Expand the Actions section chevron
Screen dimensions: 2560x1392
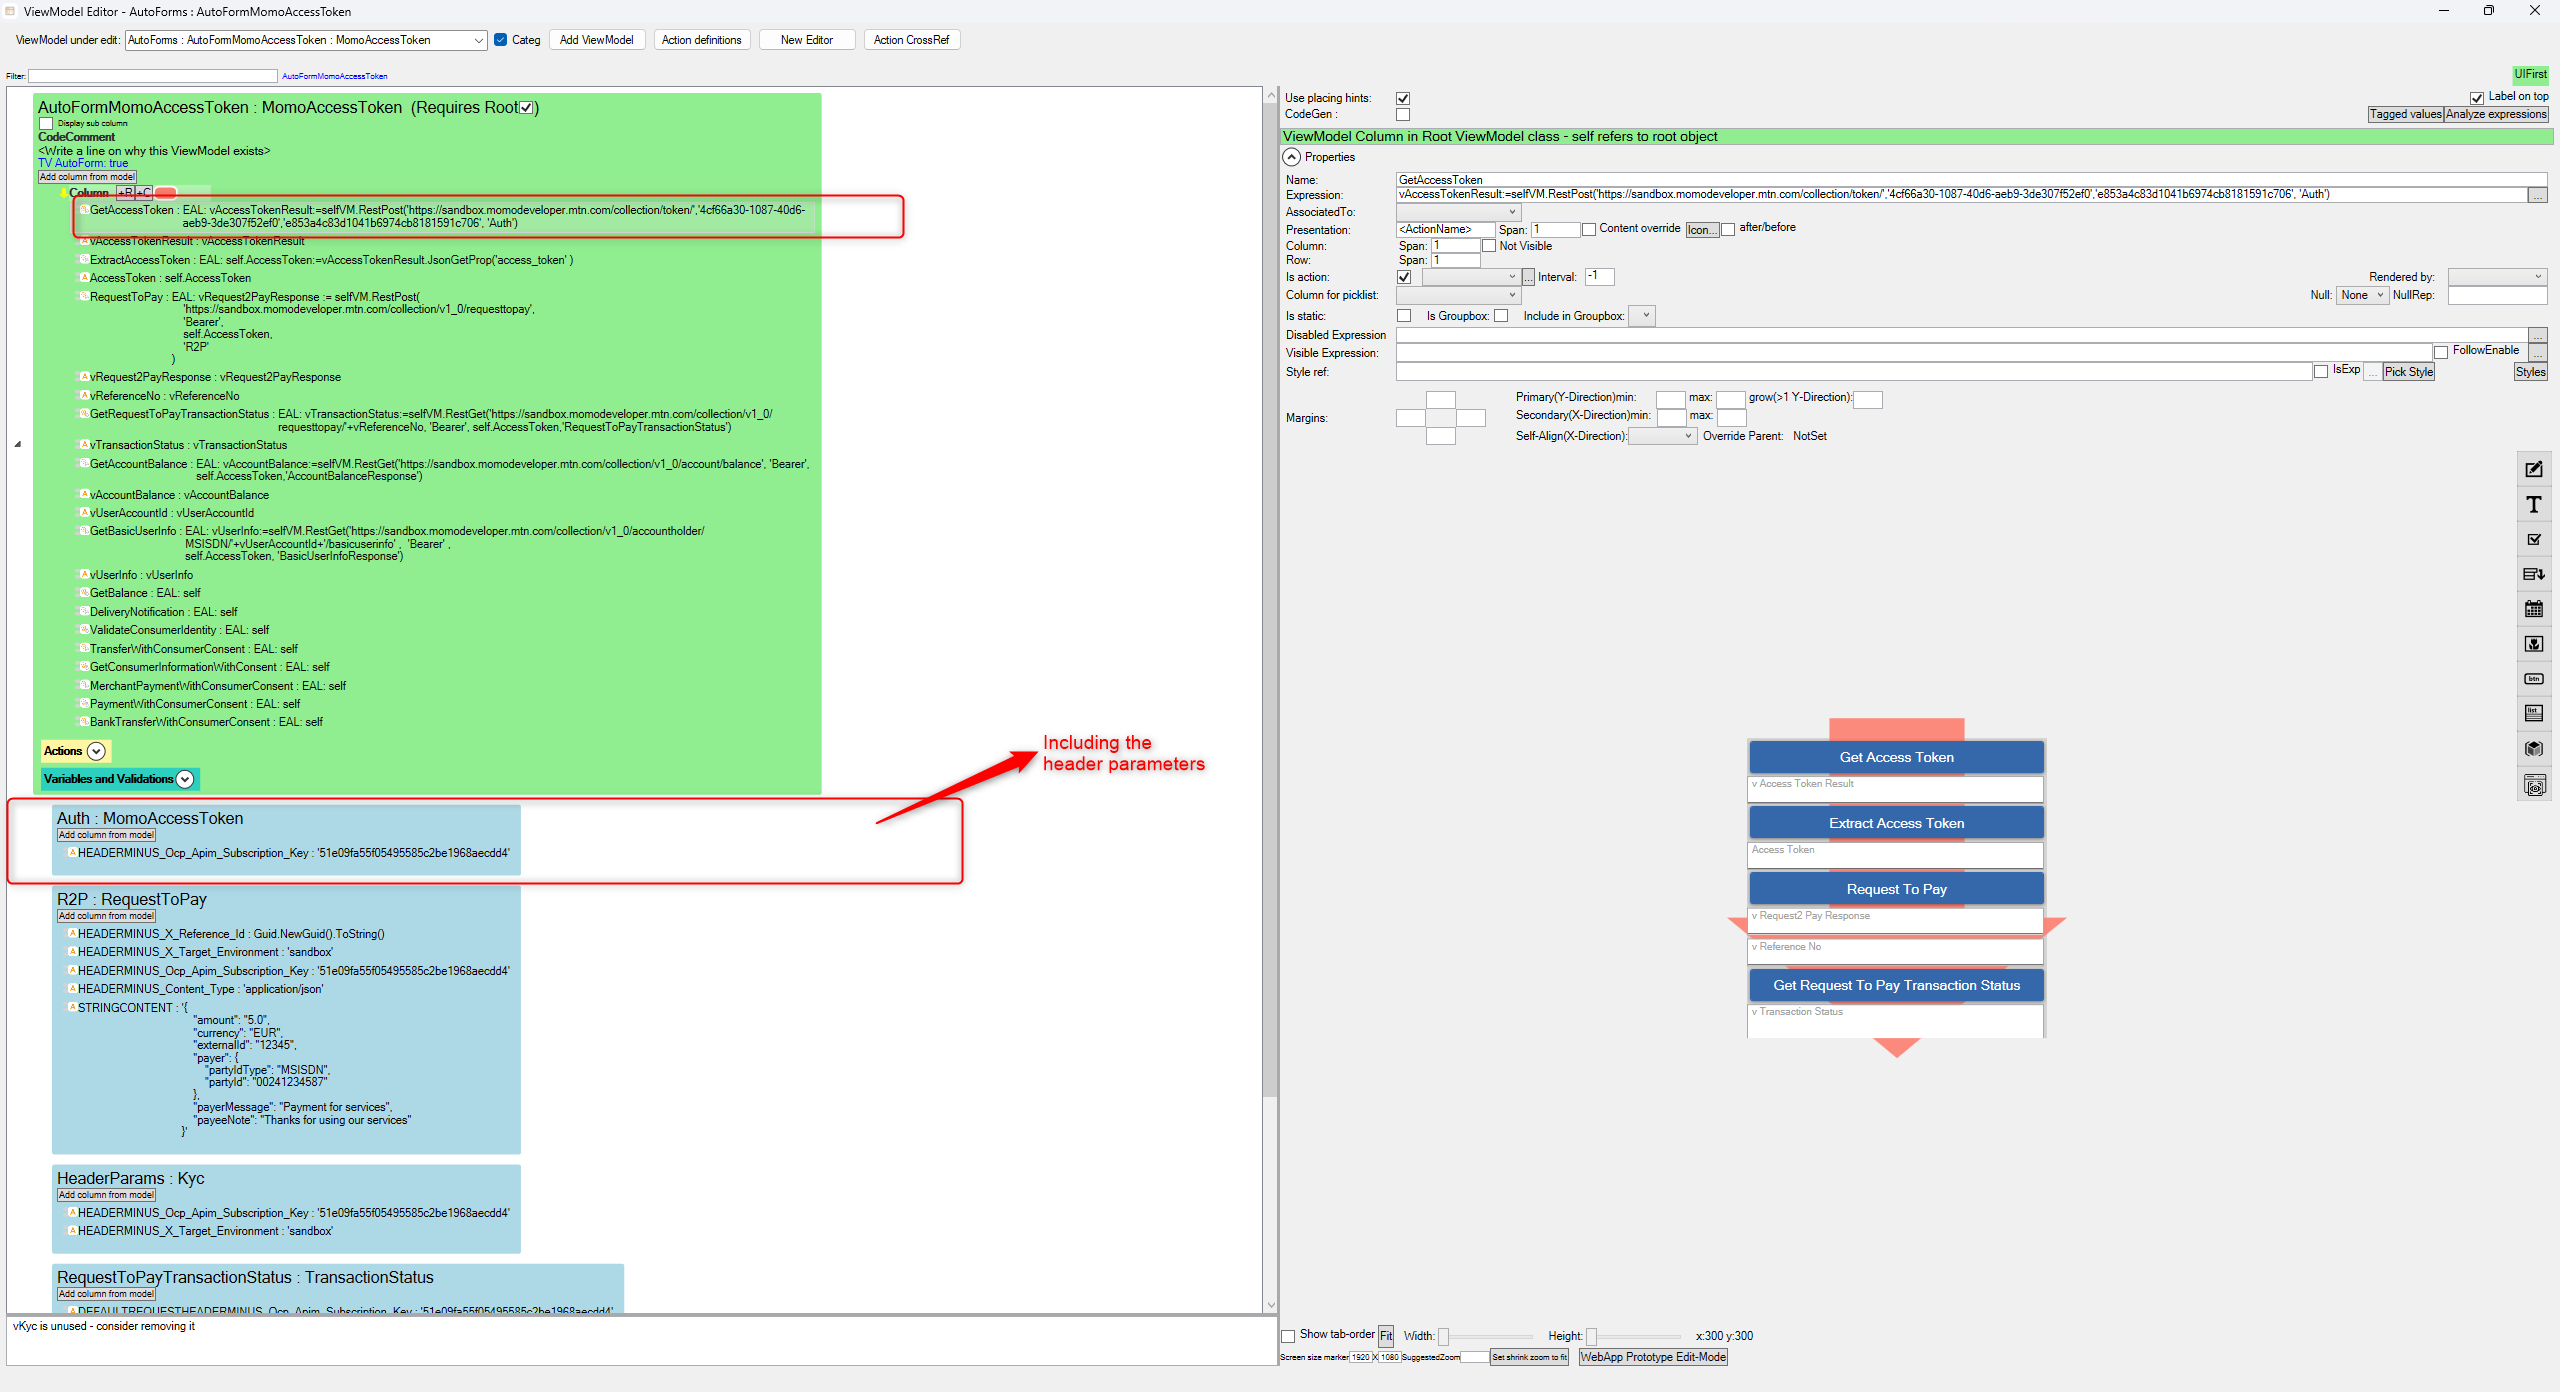[x=96, y=751]
